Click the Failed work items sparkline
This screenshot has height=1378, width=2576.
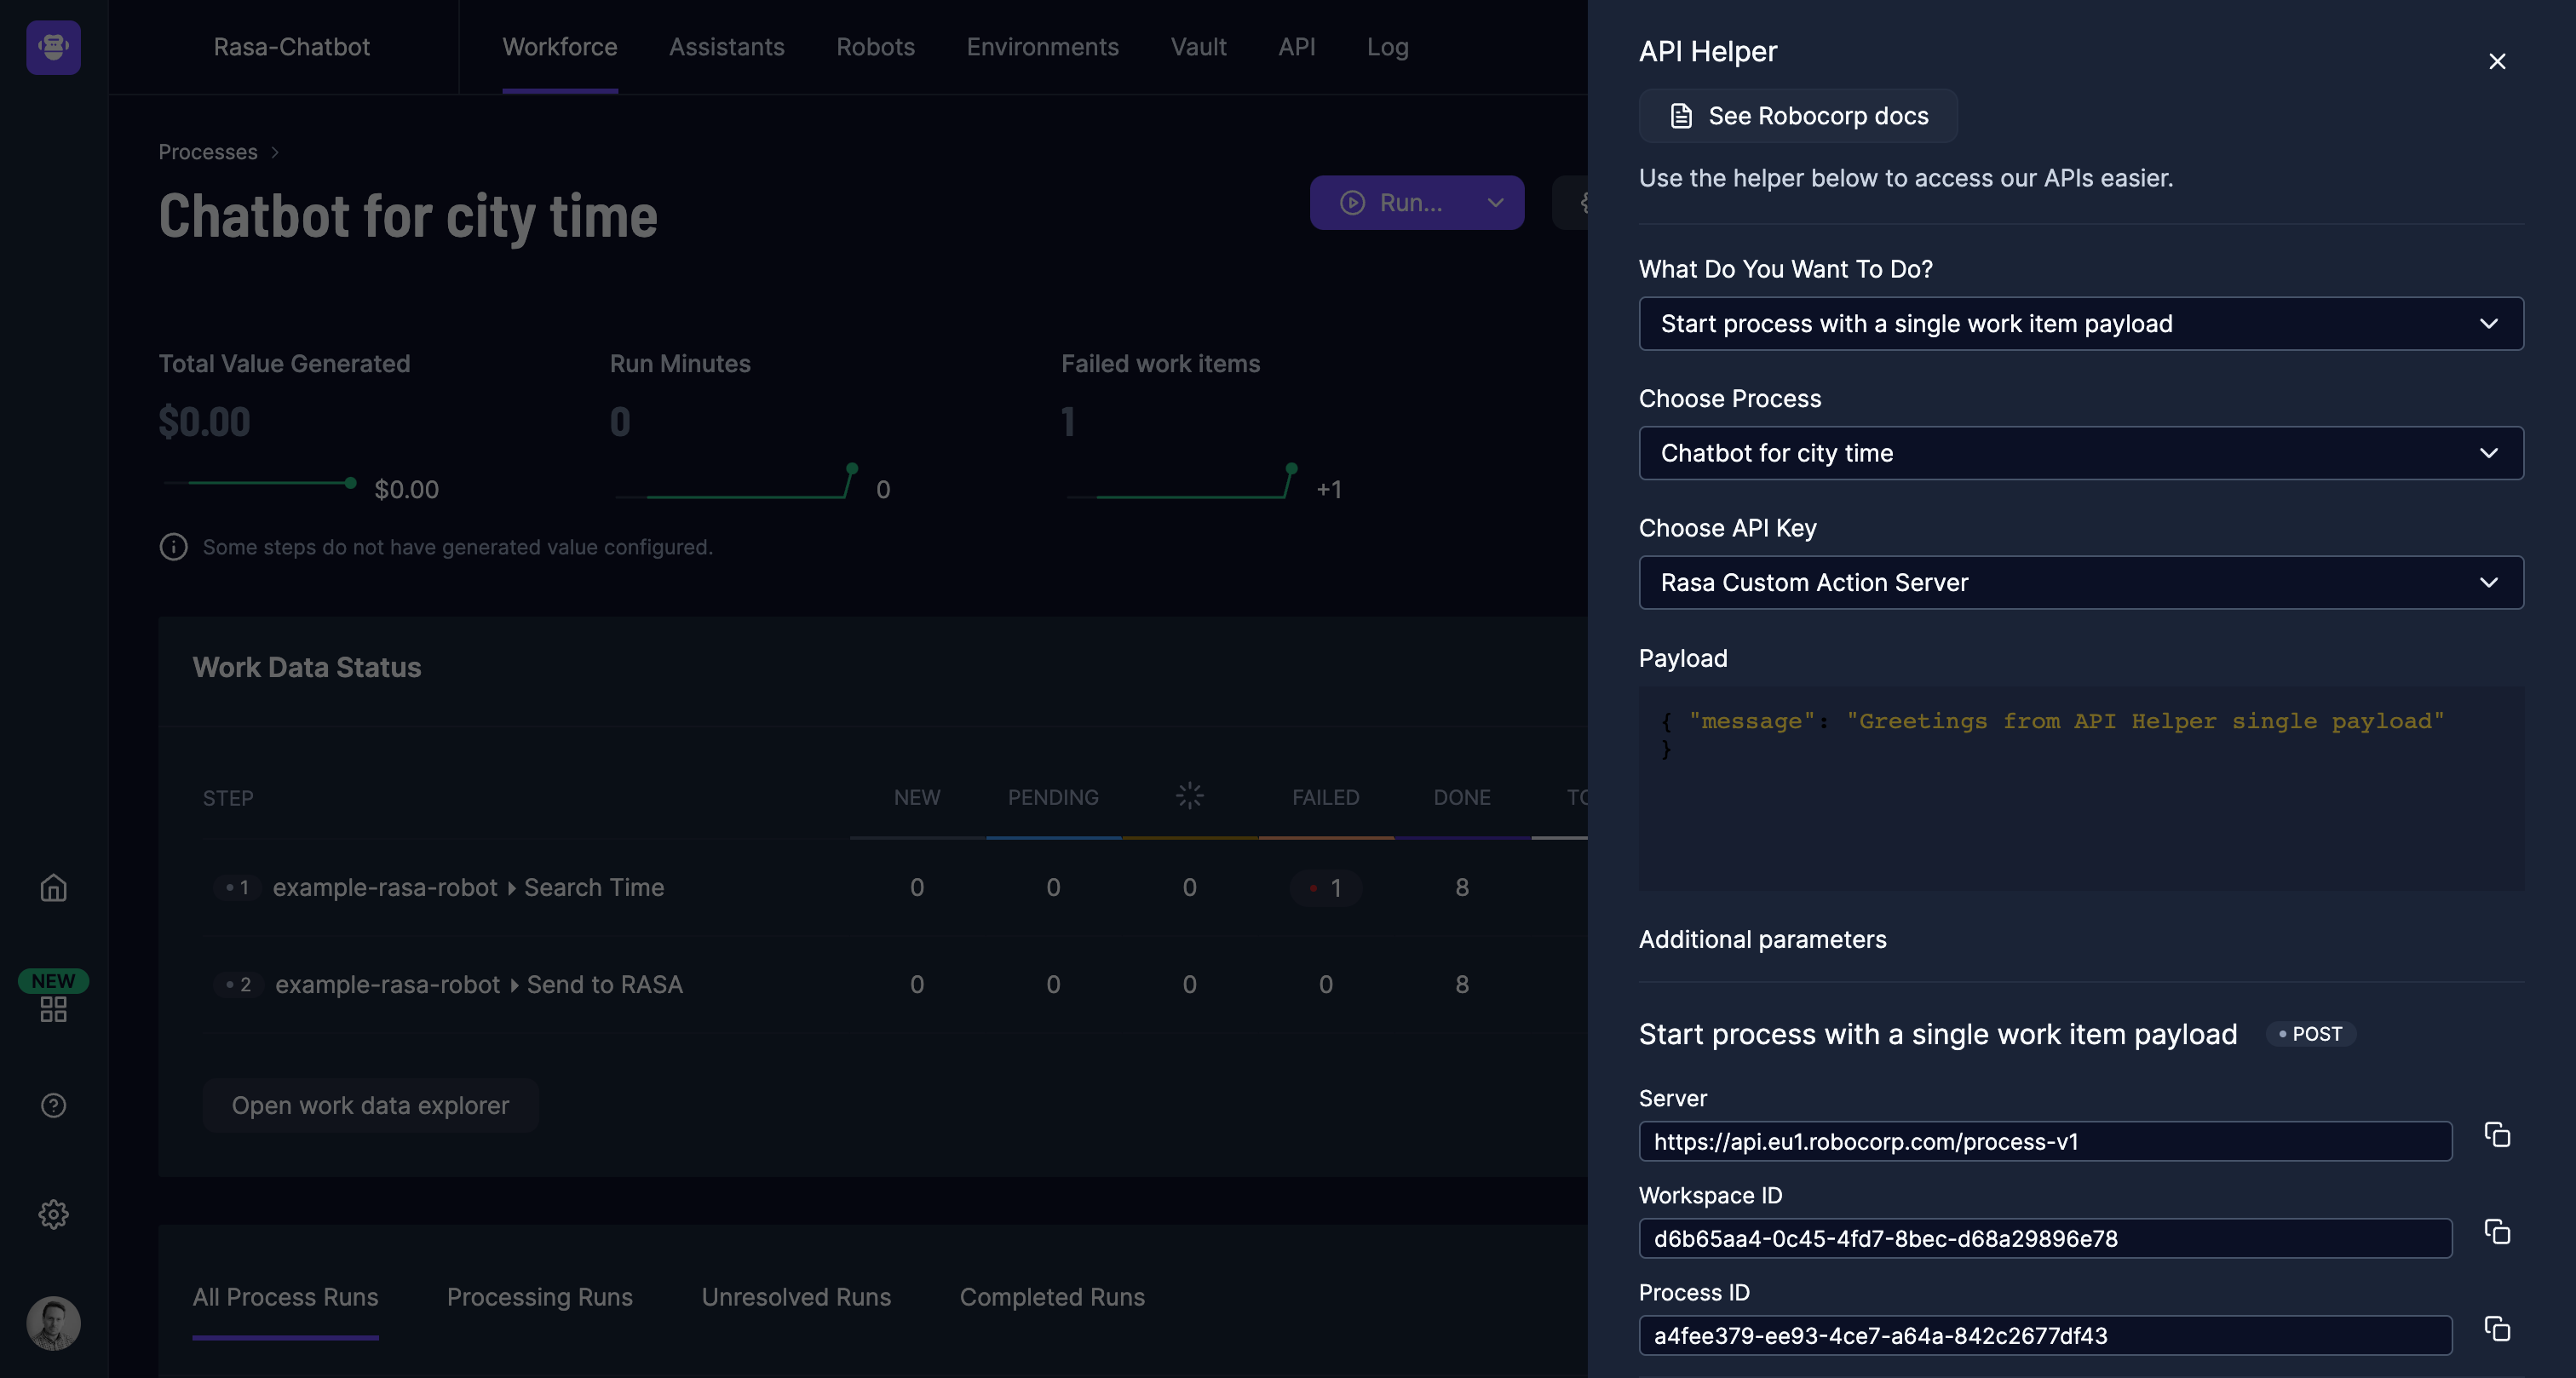[x=1182, y=481]
